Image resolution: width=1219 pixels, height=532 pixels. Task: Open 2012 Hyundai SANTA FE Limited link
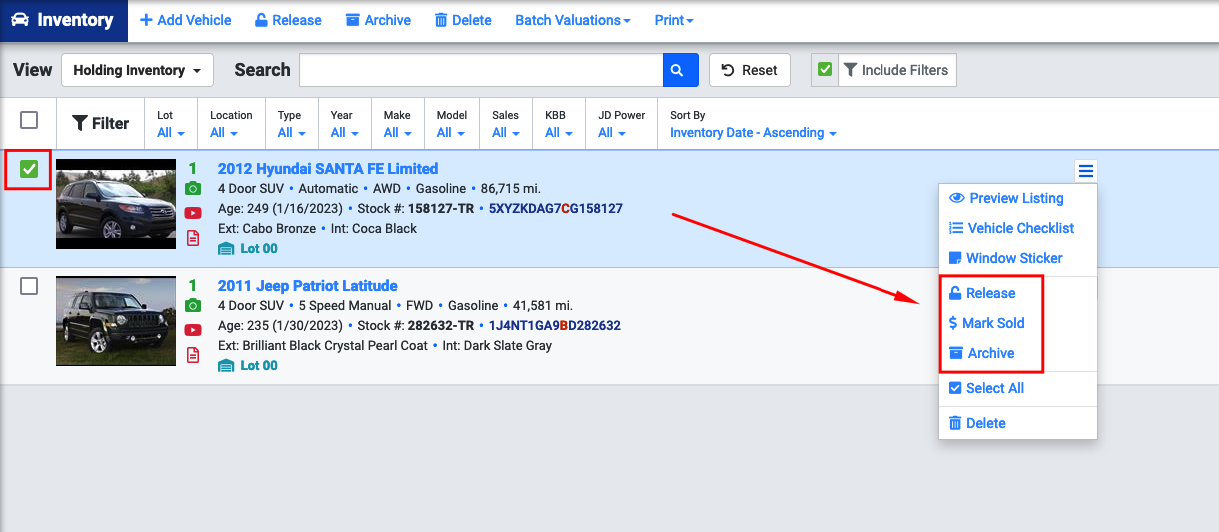tap(328, 169)
